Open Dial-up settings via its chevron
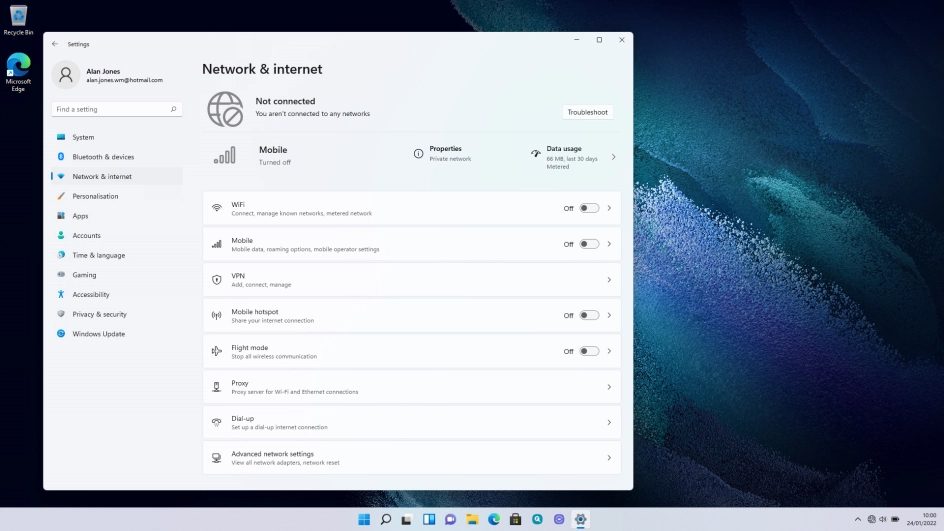 click(x=609, y=422)
